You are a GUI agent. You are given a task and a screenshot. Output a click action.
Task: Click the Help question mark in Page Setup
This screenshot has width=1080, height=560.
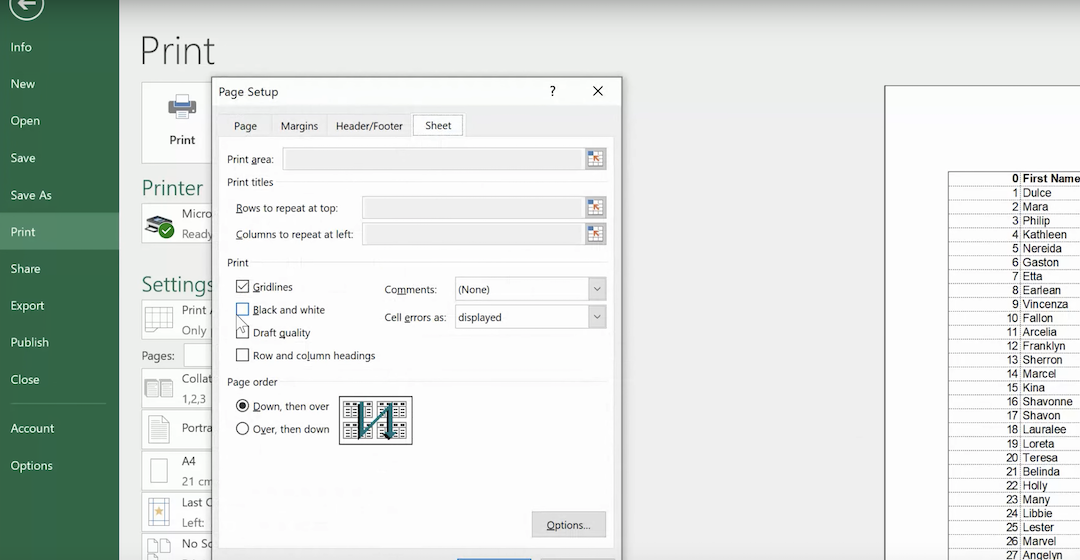tap(553, 91)
